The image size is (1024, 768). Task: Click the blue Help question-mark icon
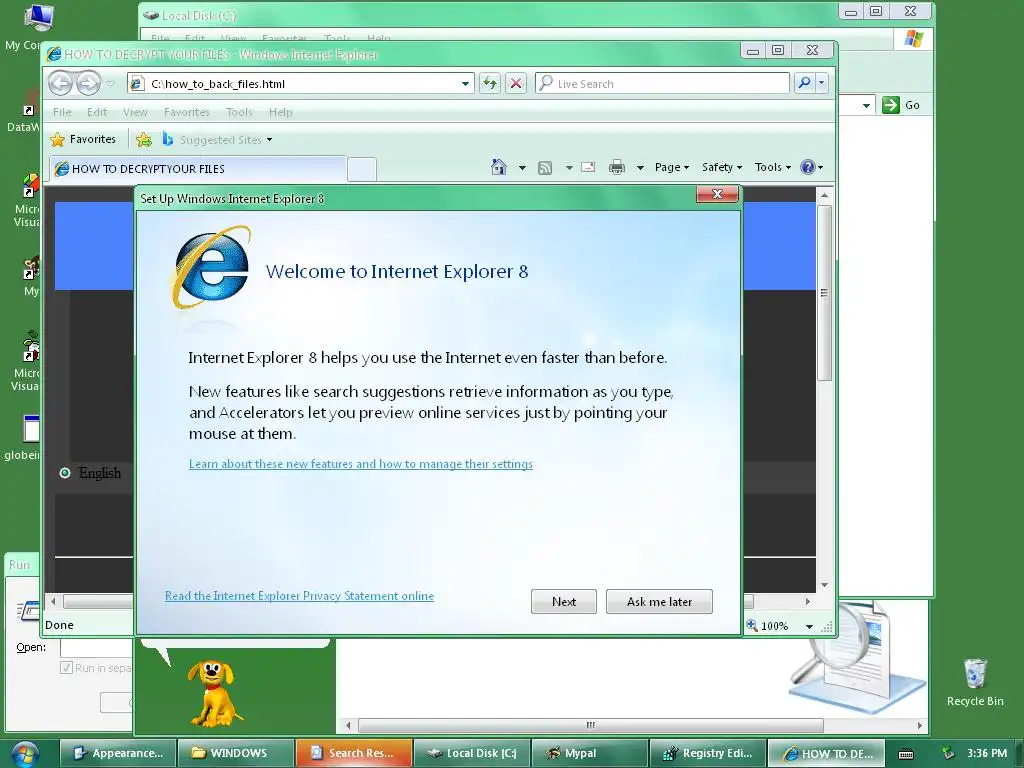(808, 167)
